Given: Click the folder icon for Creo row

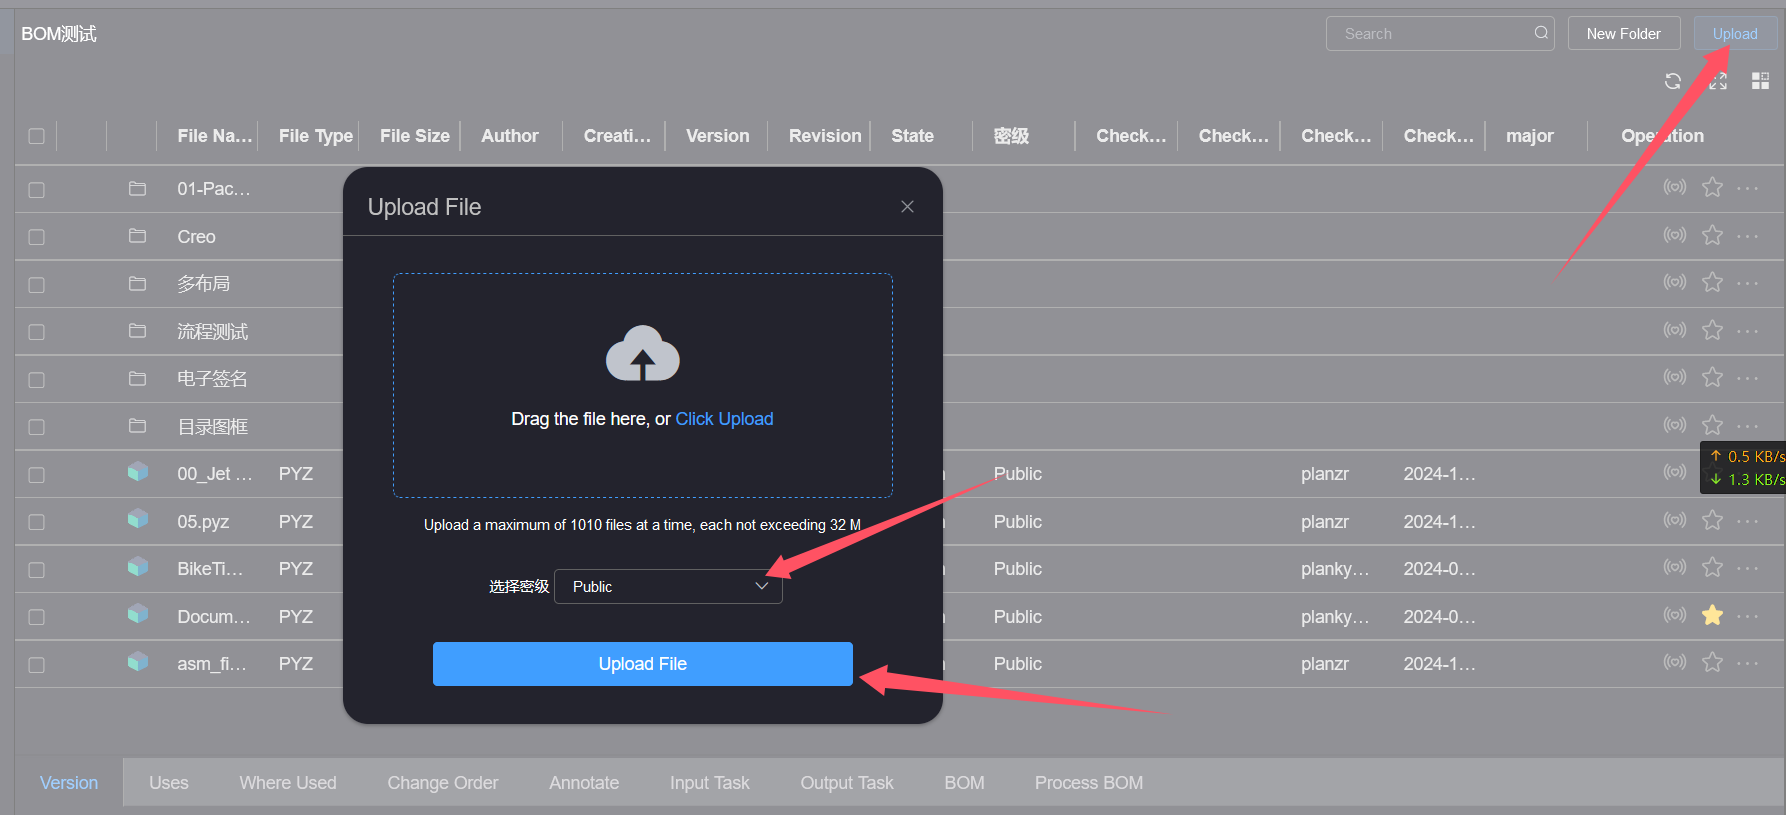Looking at the screenshot, I should pos(137,236).
